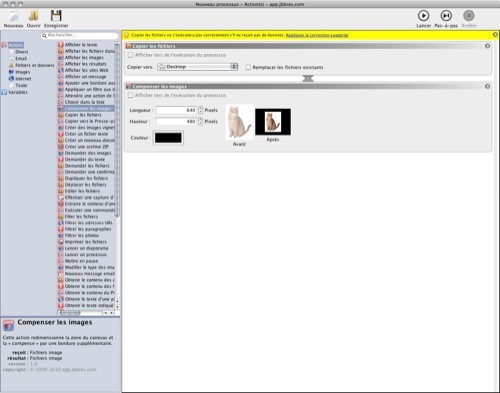Image resolution: width=500 pixels, height=393 pixels.
Task: Select the Actions category in the sidebar
Action: [16, 45]
